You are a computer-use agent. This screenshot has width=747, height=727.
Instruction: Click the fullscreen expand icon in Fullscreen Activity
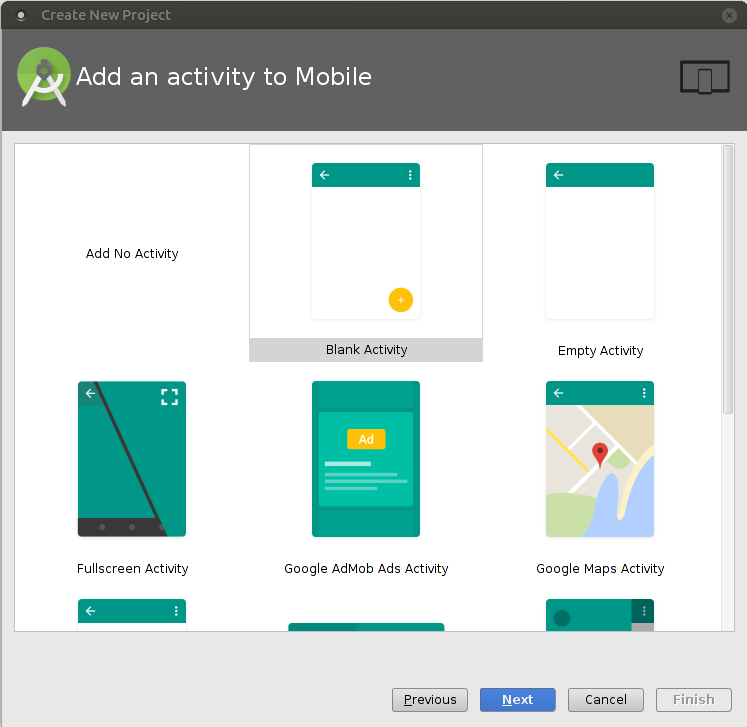(169, 397)
